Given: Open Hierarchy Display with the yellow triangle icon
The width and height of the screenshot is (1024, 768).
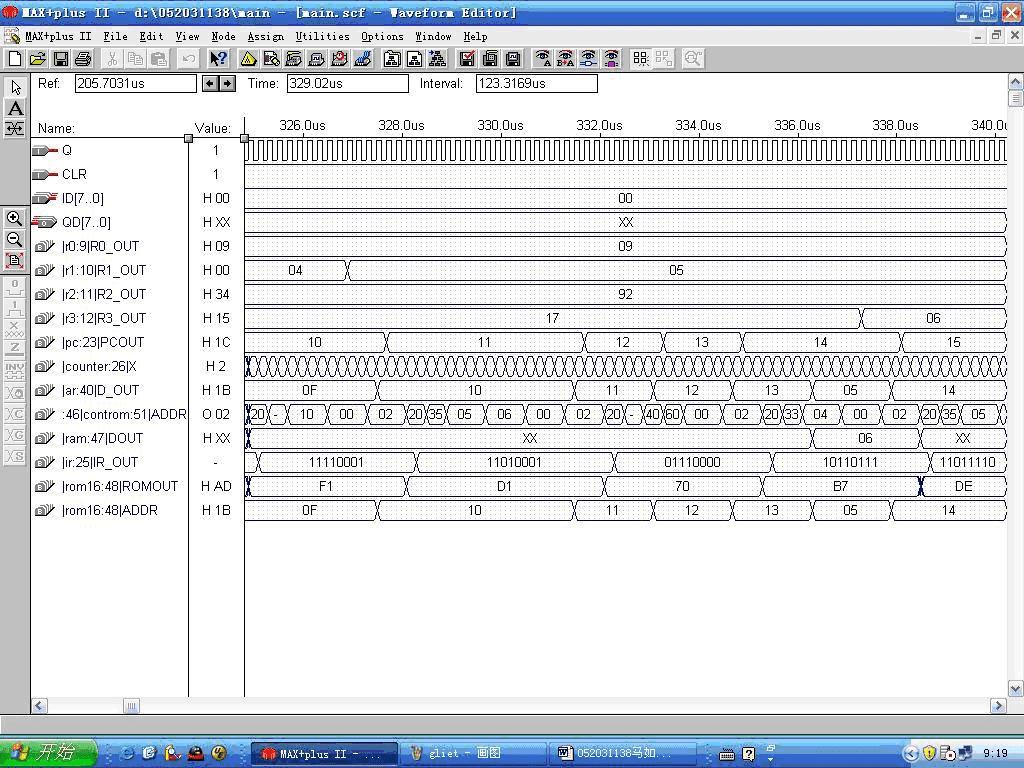Looking at the screenshot, I should 248,59.
